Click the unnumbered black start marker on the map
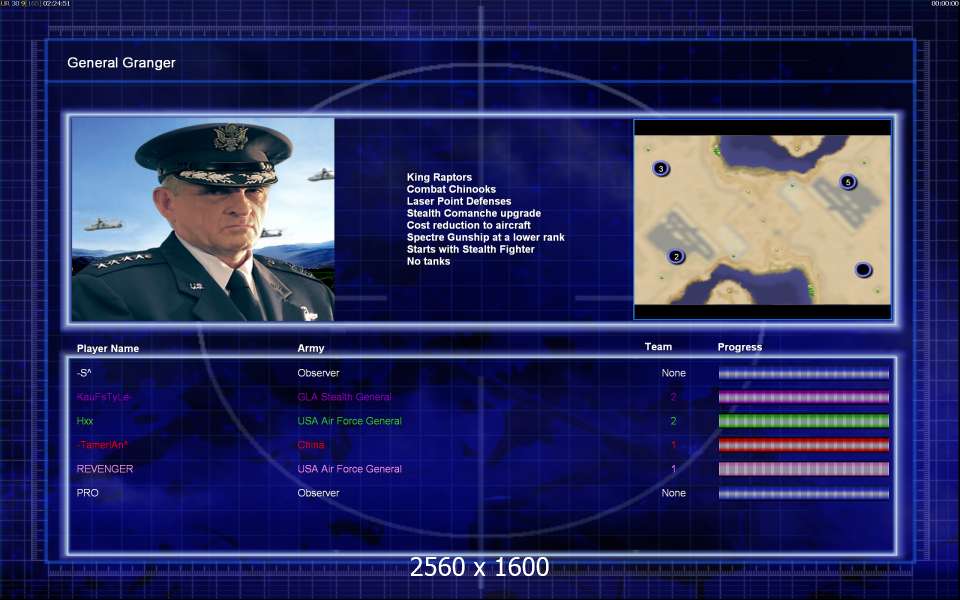 (863, 269)
